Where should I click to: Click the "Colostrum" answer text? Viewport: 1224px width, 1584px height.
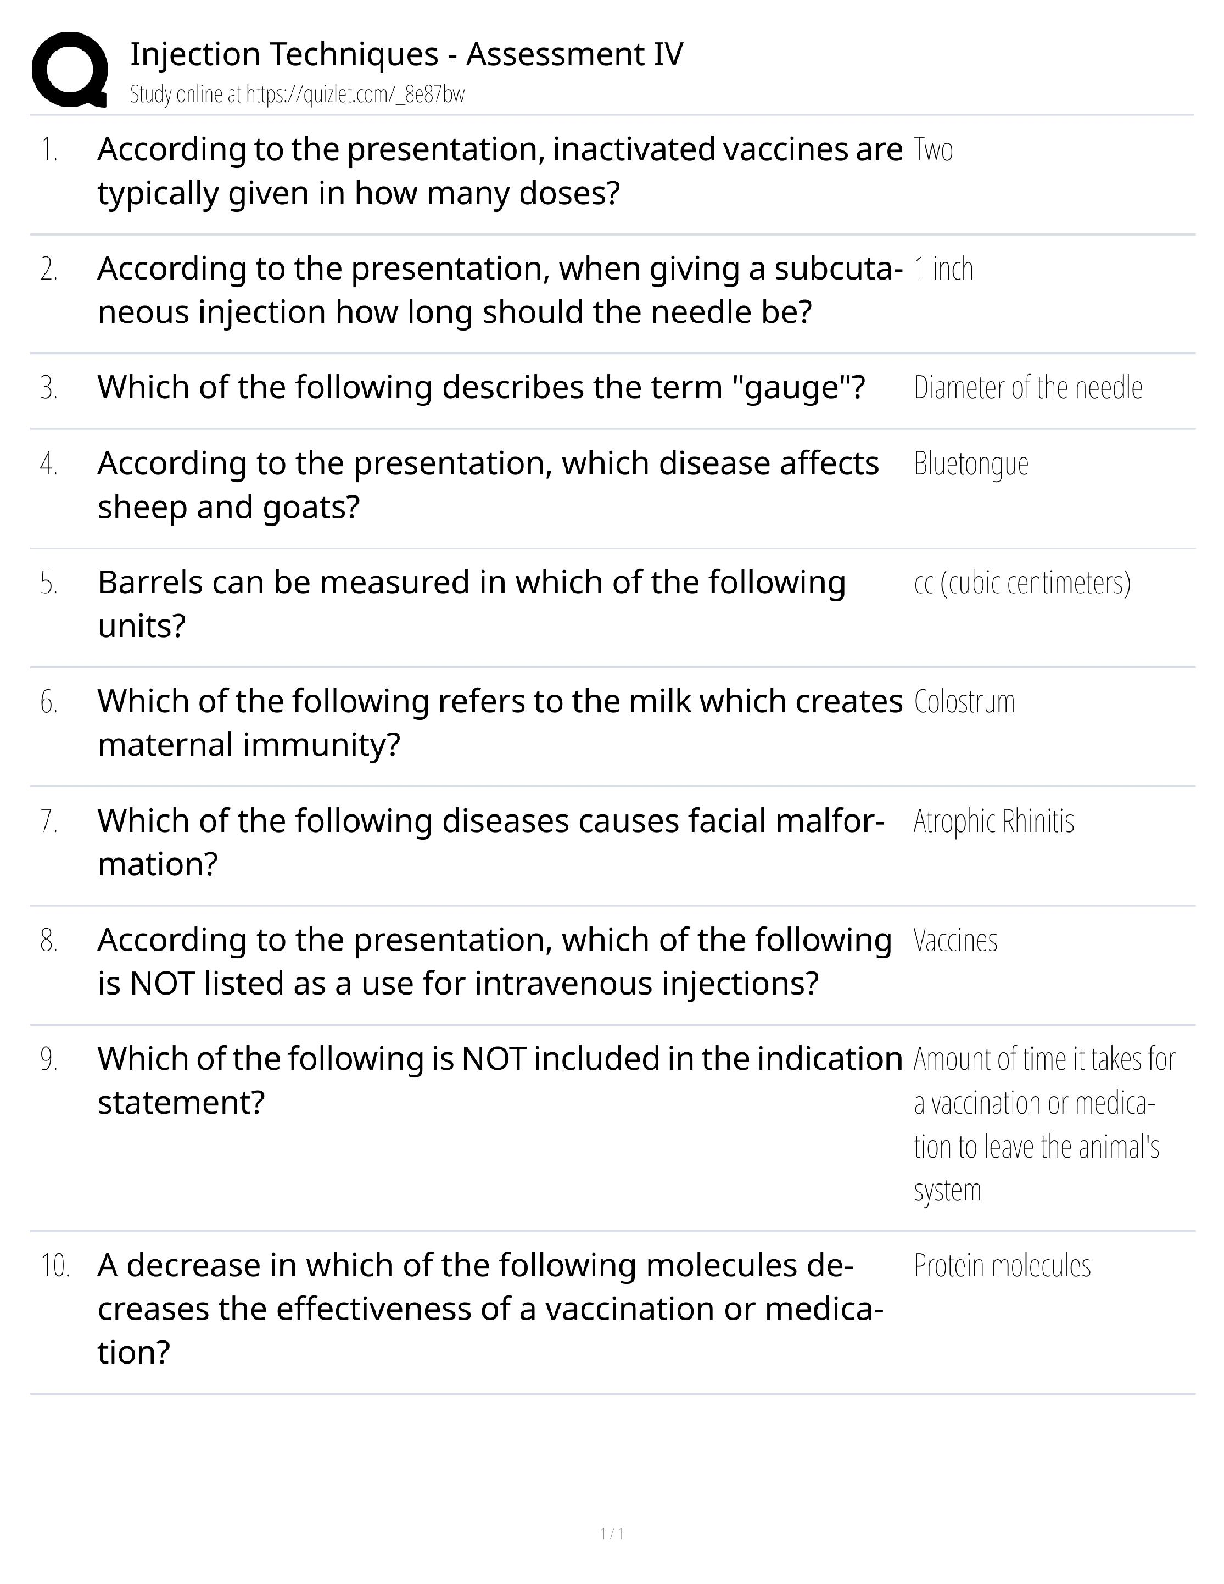tap(964, 702)
